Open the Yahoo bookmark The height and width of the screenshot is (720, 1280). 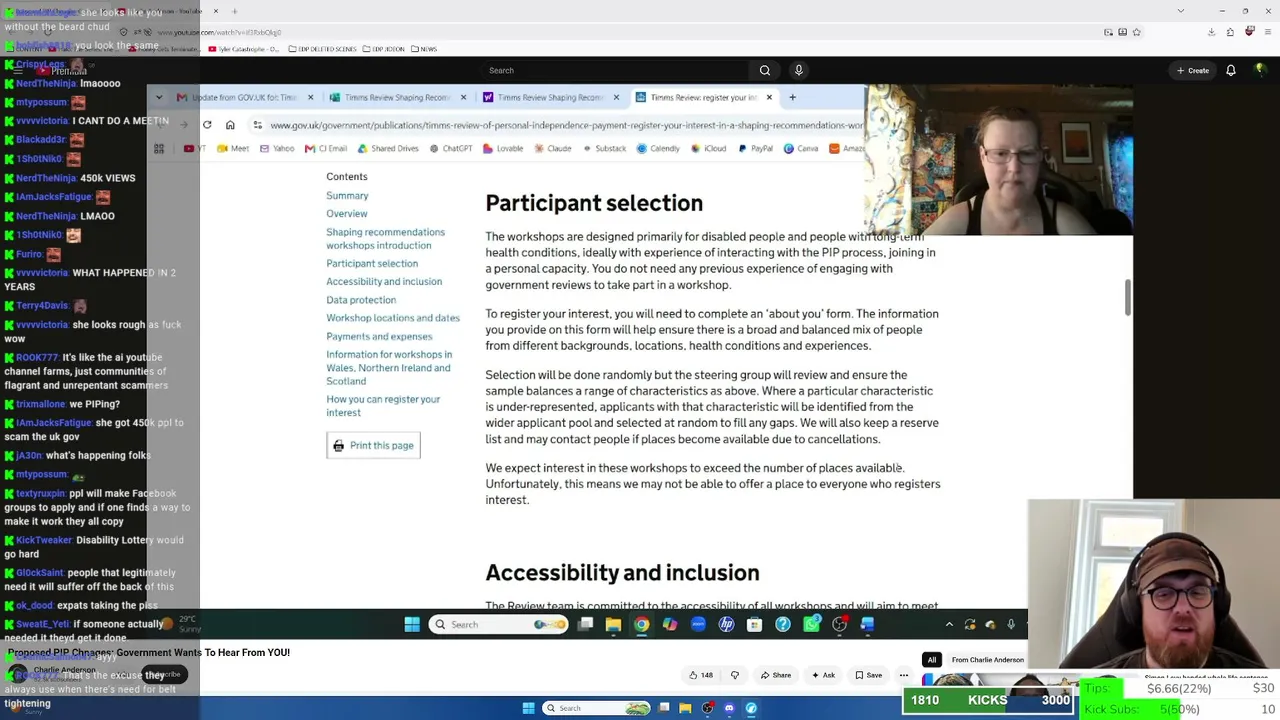(x=277, y=148)
